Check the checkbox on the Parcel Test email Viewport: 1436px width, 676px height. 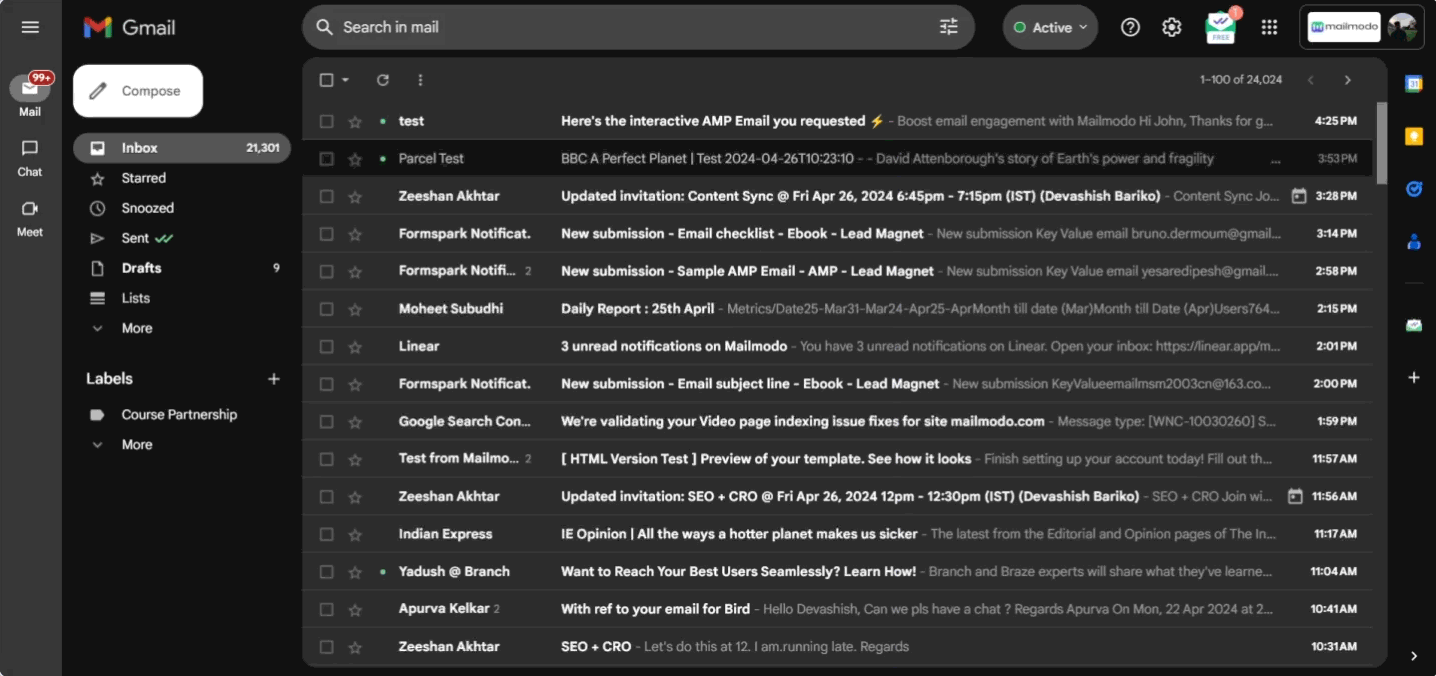326,158
